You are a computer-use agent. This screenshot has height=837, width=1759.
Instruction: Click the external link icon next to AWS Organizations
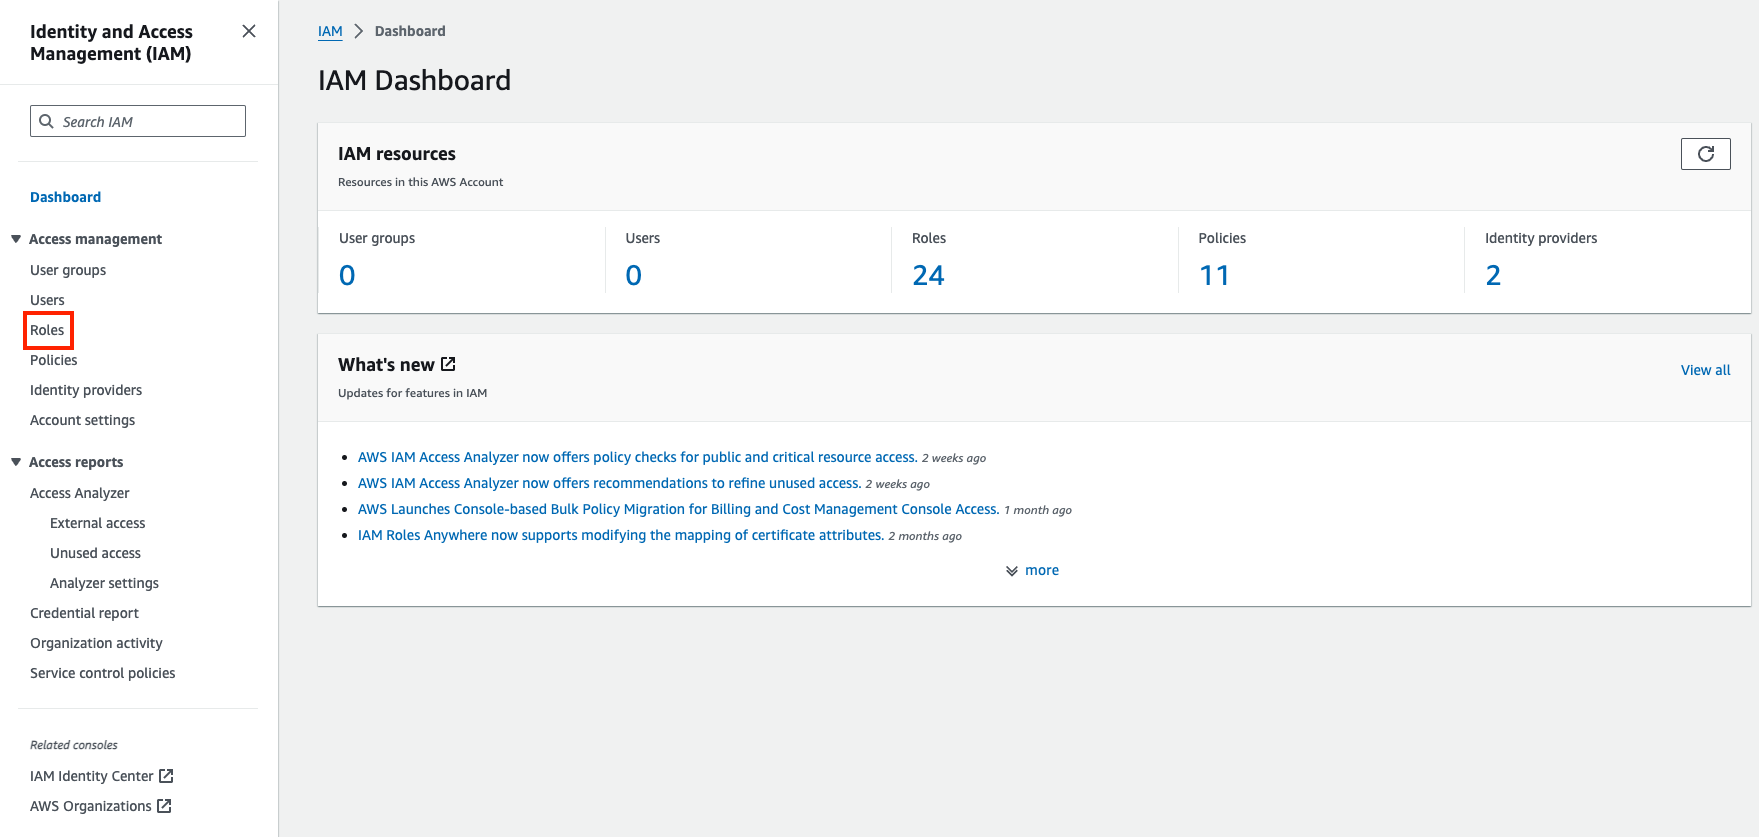pyautogui.click(x=165, y=806)
